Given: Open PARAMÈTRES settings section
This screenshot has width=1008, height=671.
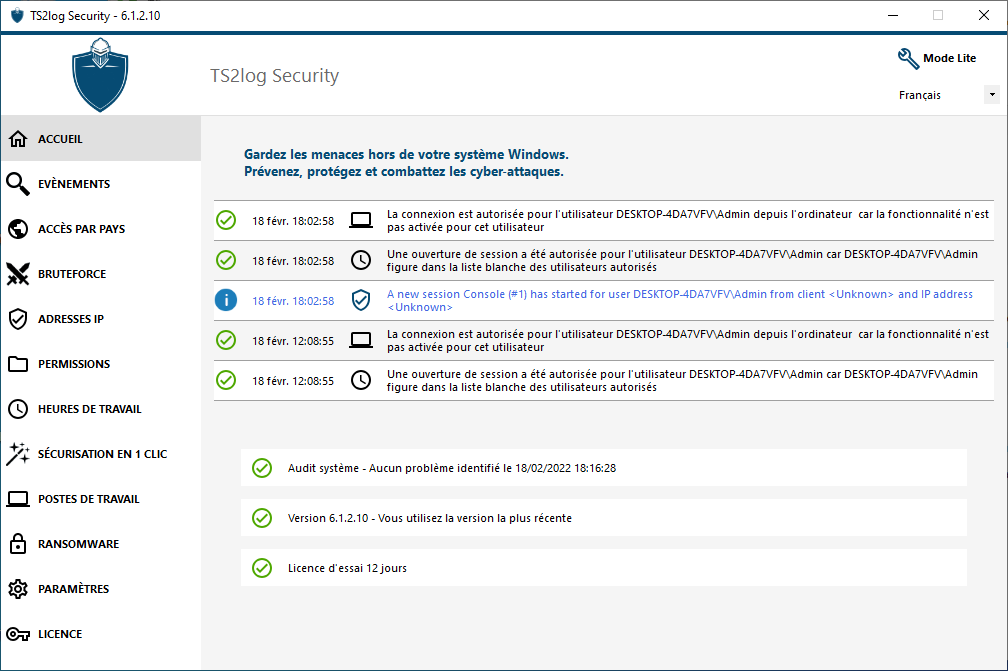Looking at the screenshot, I should point(101,589).
